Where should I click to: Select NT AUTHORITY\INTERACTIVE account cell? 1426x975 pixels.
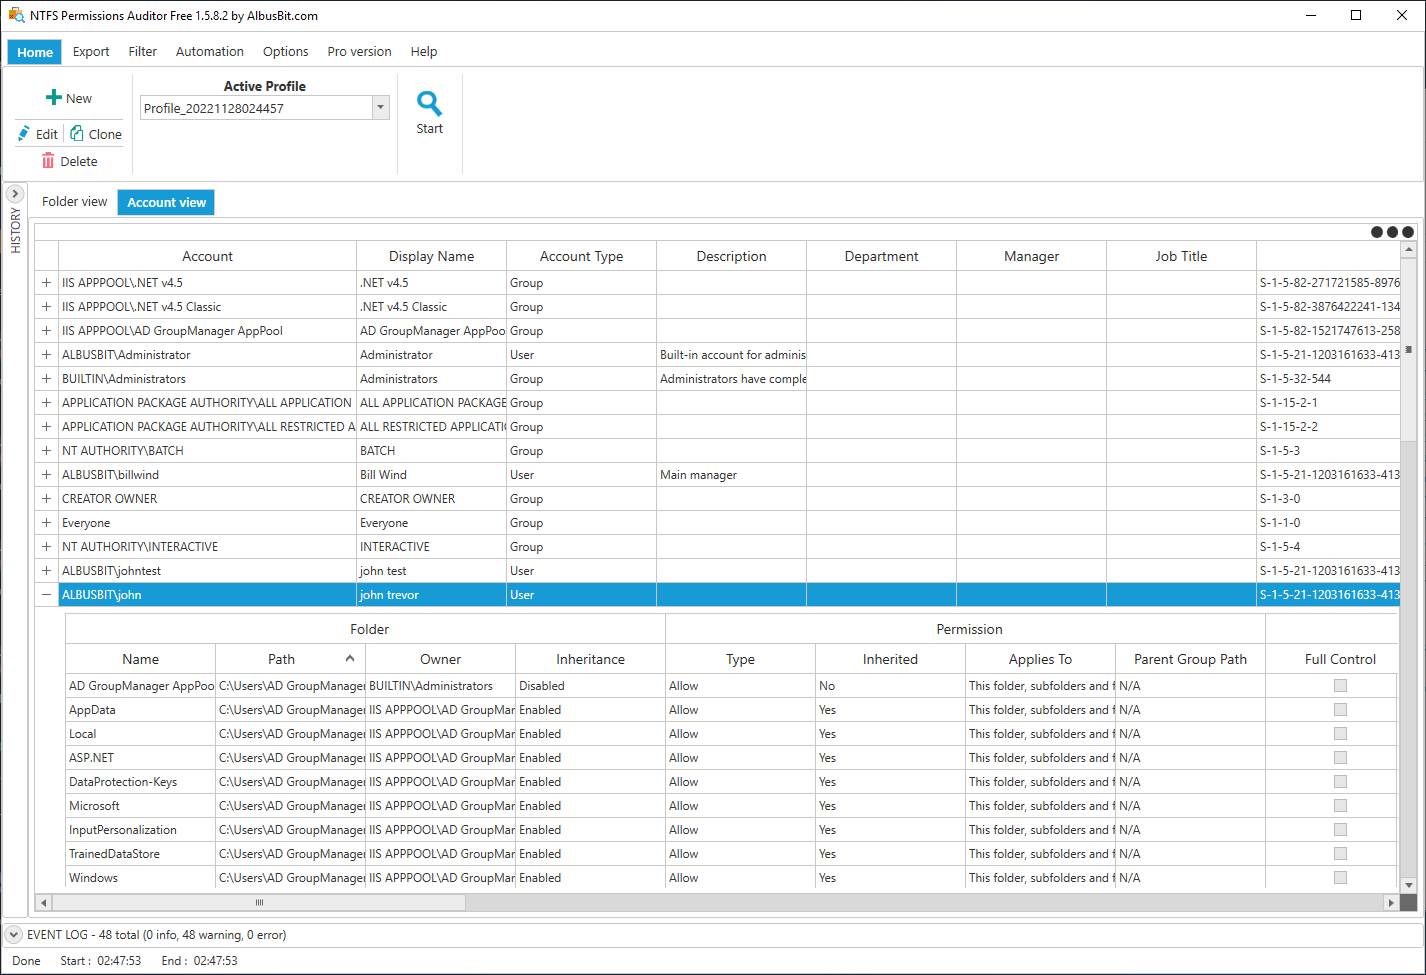point(208,547)
